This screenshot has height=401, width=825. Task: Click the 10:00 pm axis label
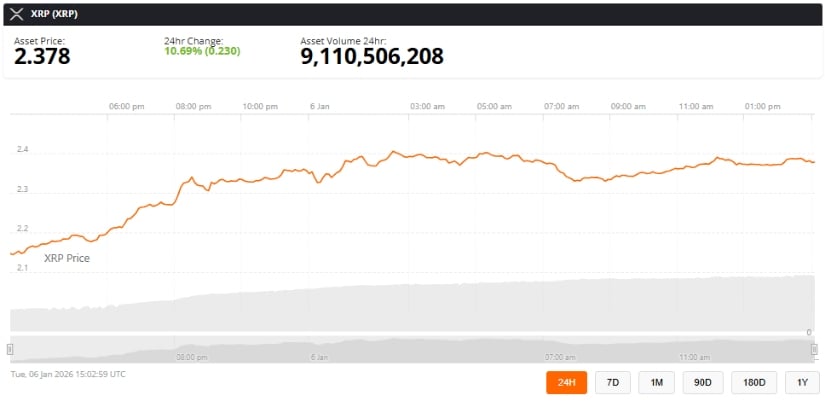pyautogui.click(x=259, y=106)
